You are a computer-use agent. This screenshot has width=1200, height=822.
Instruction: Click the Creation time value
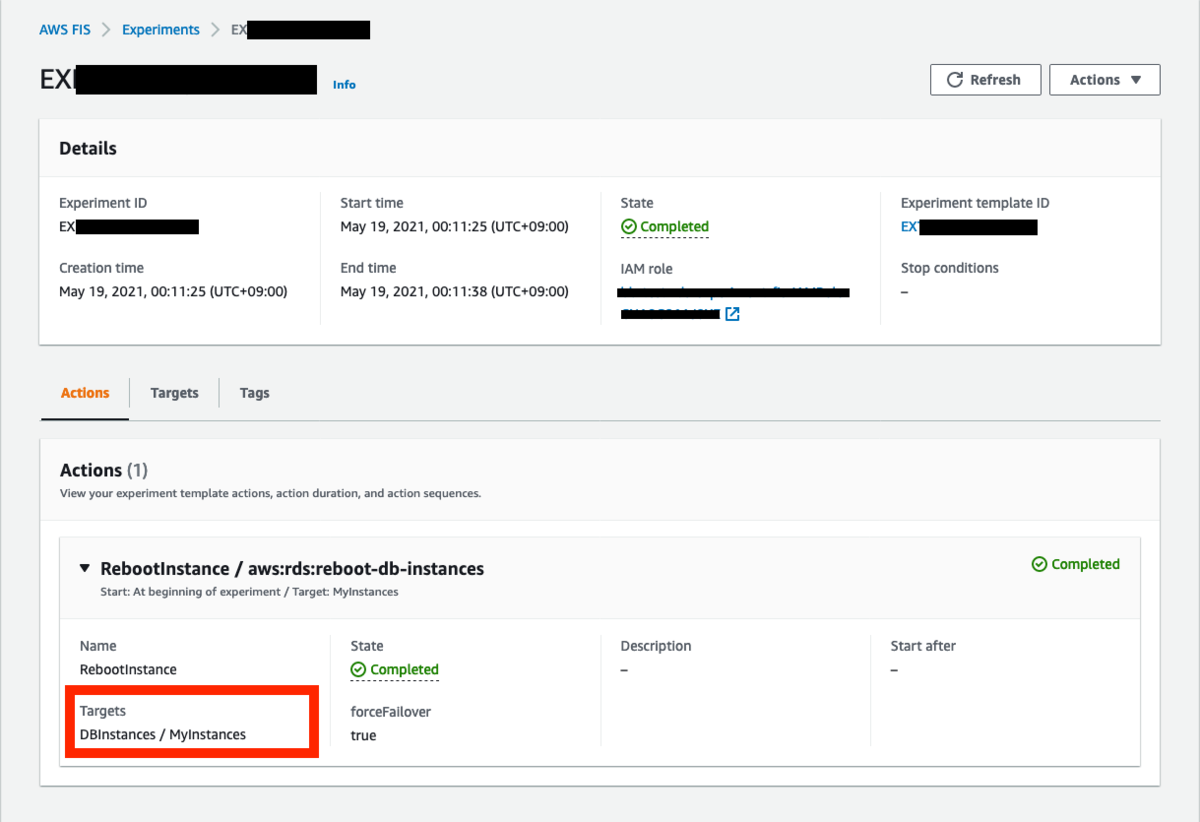tap(173, 292)
